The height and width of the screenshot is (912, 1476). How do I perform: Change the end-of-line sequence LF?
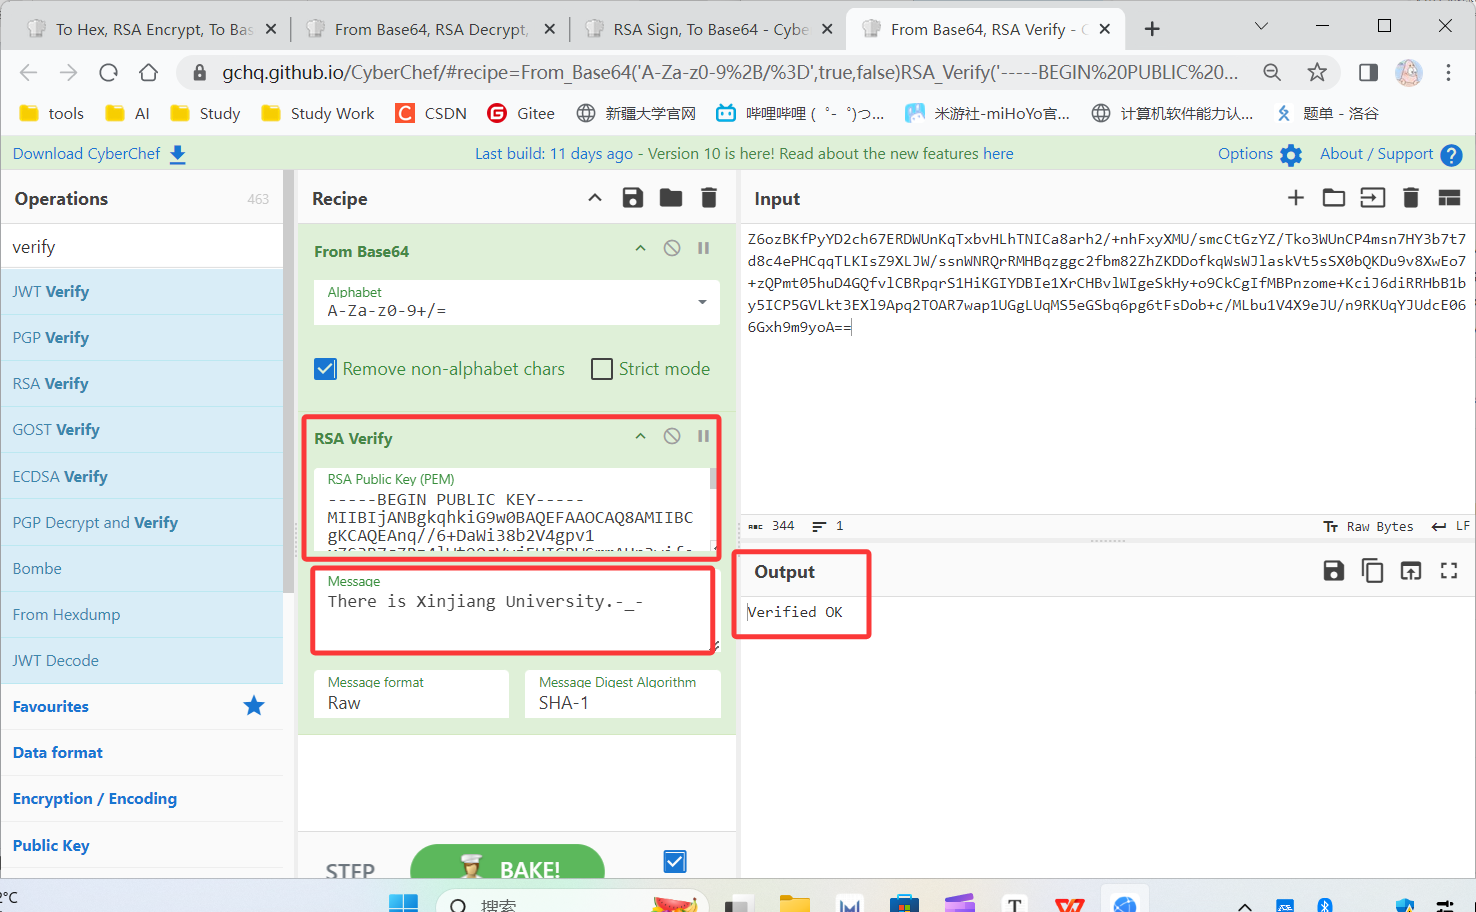point(1451,526)
